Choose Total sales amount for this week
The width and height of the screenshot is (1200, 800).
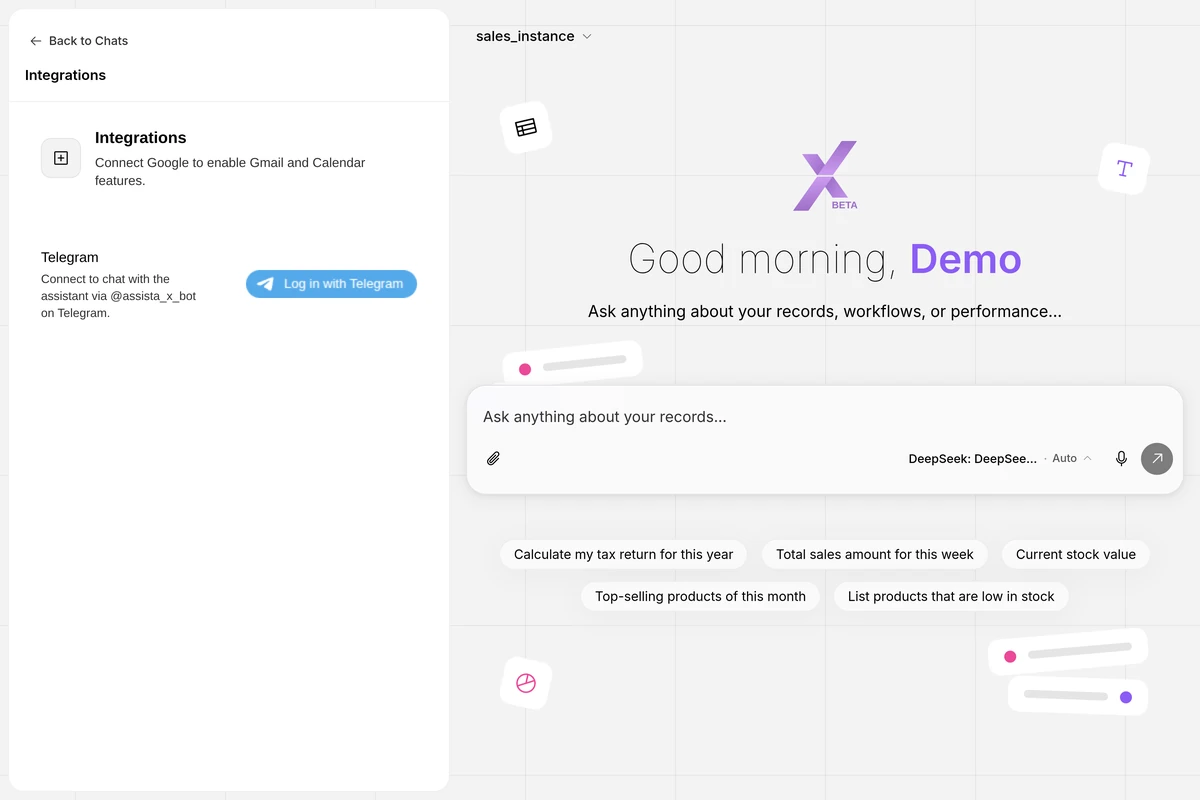point(875,554)
